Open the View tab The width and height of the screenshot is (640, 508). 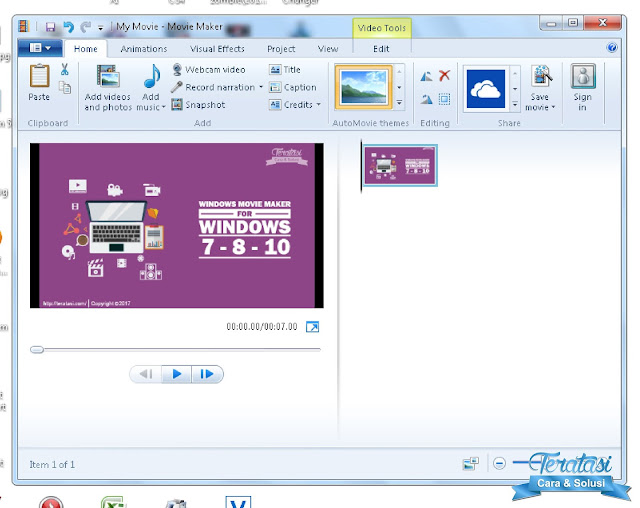click(328, 49)
